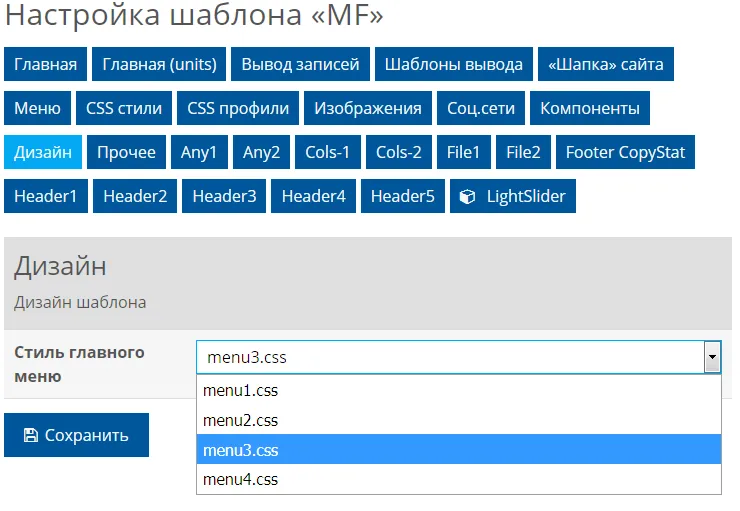Switch to the Footer CopyStat tab
This screenshot has height=511, width=740.
tap(625, 152)
